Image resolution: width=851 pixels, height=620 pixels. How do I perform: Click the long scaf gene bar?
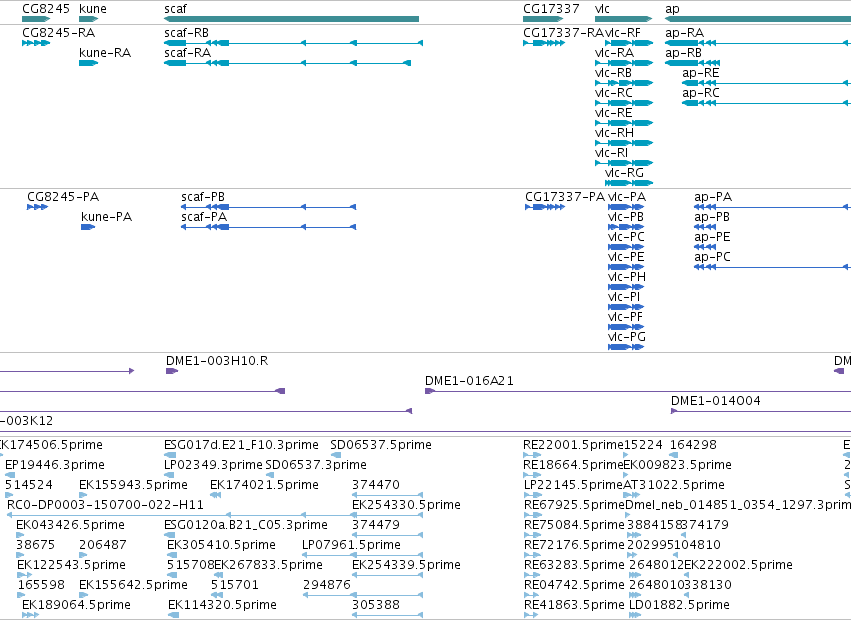(291, 19)
